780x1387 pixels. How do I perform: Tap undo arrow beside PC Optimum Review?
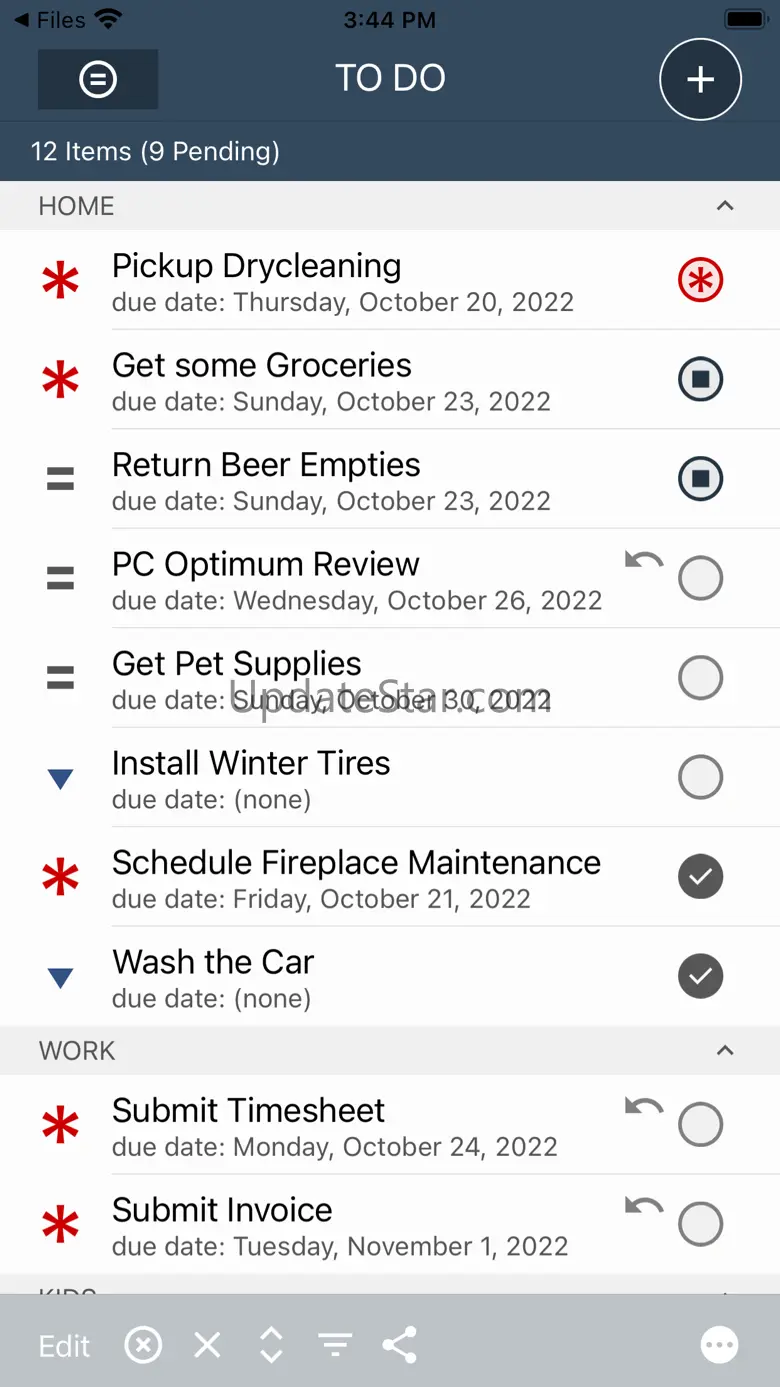643,560
